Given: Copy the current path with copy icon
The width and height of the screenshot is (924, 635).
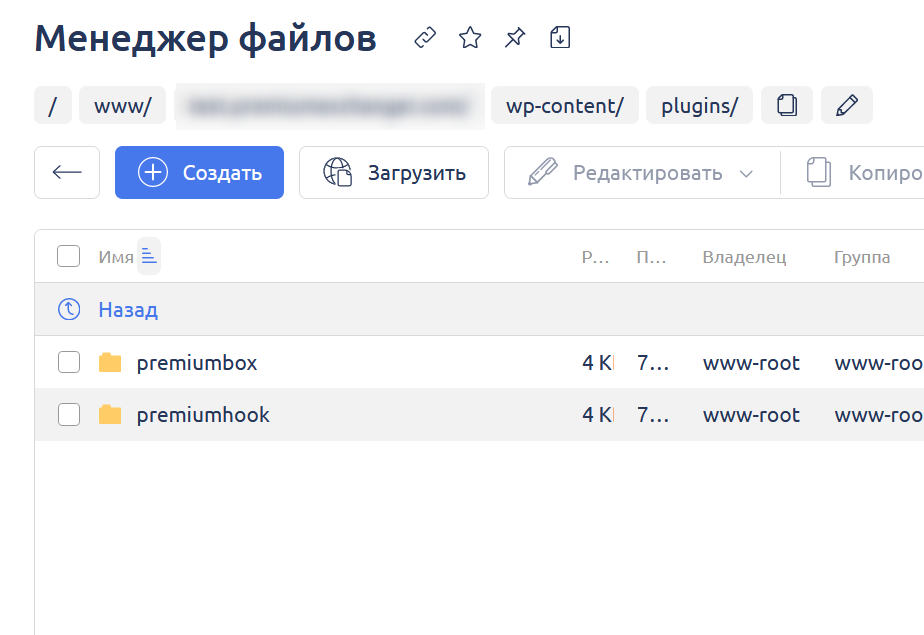Looking at the screenshot, I should coord(787,106).
